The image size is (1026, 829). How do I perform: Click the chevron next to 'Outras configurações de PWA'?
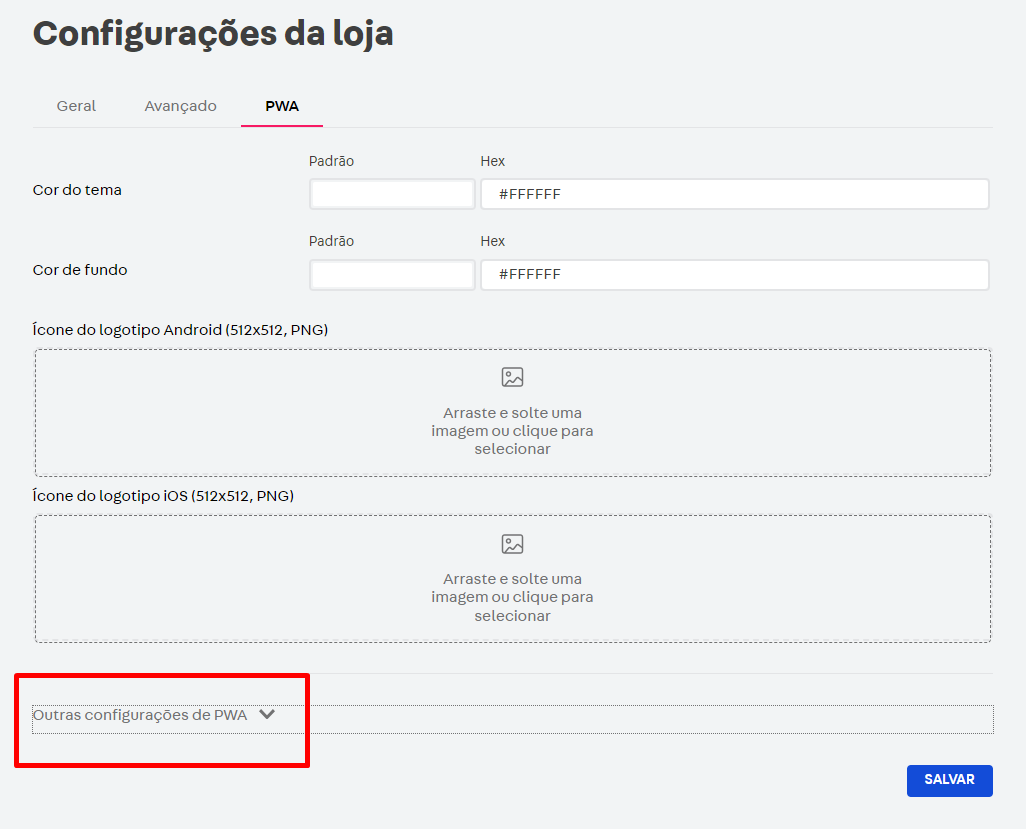(267, 714)
